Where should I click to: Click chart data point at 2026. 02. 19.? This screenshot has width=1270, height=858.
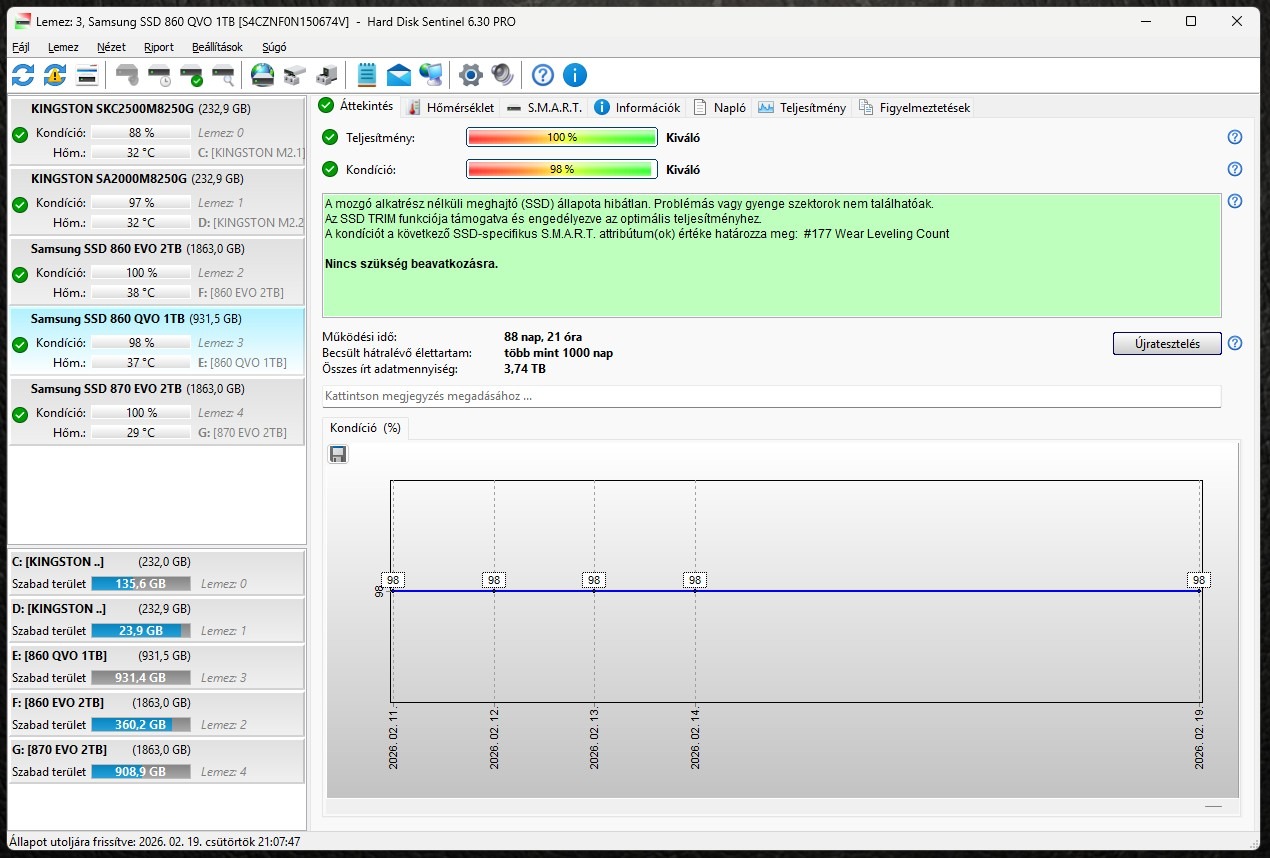pos(1199,591)
